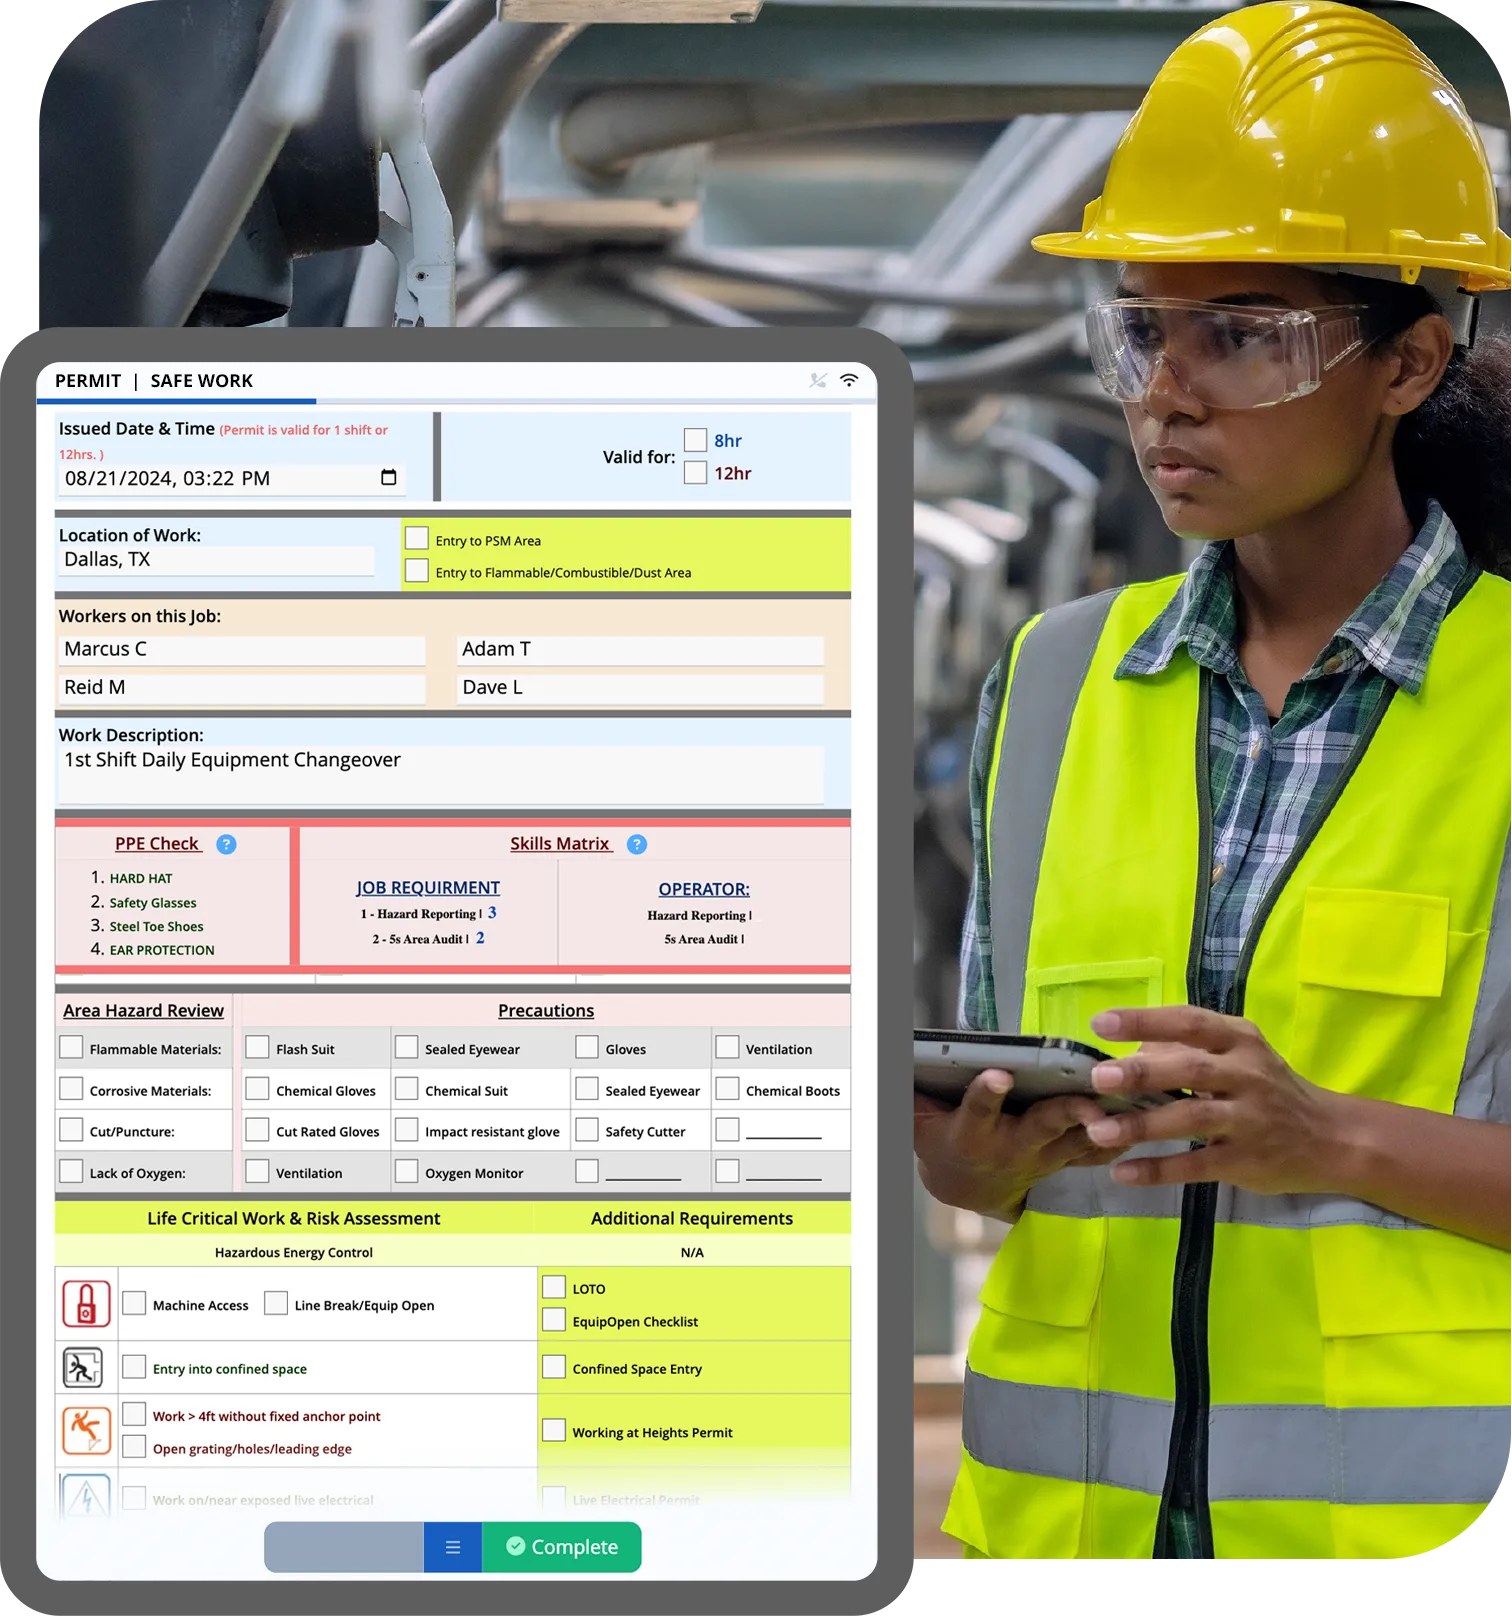Open the PPE Check help icon
Viewport: 1512px width, 1616px height.
227,844
